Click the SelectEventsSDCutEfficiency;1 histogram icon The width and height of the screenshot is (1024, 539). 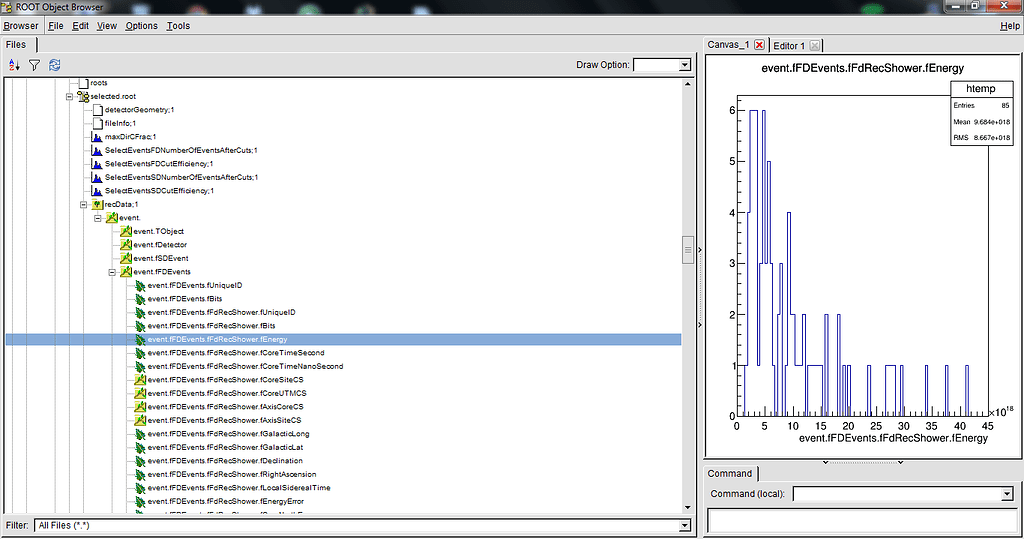coord(97,191)
